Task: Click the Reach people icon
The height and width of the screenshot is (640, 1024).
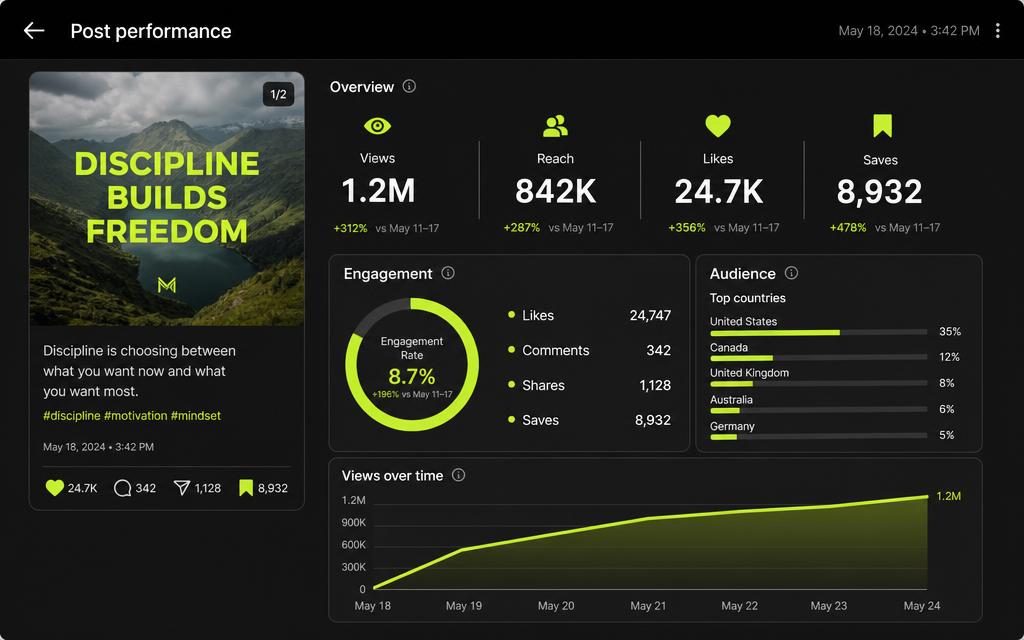Action: [x=555, y=126]
